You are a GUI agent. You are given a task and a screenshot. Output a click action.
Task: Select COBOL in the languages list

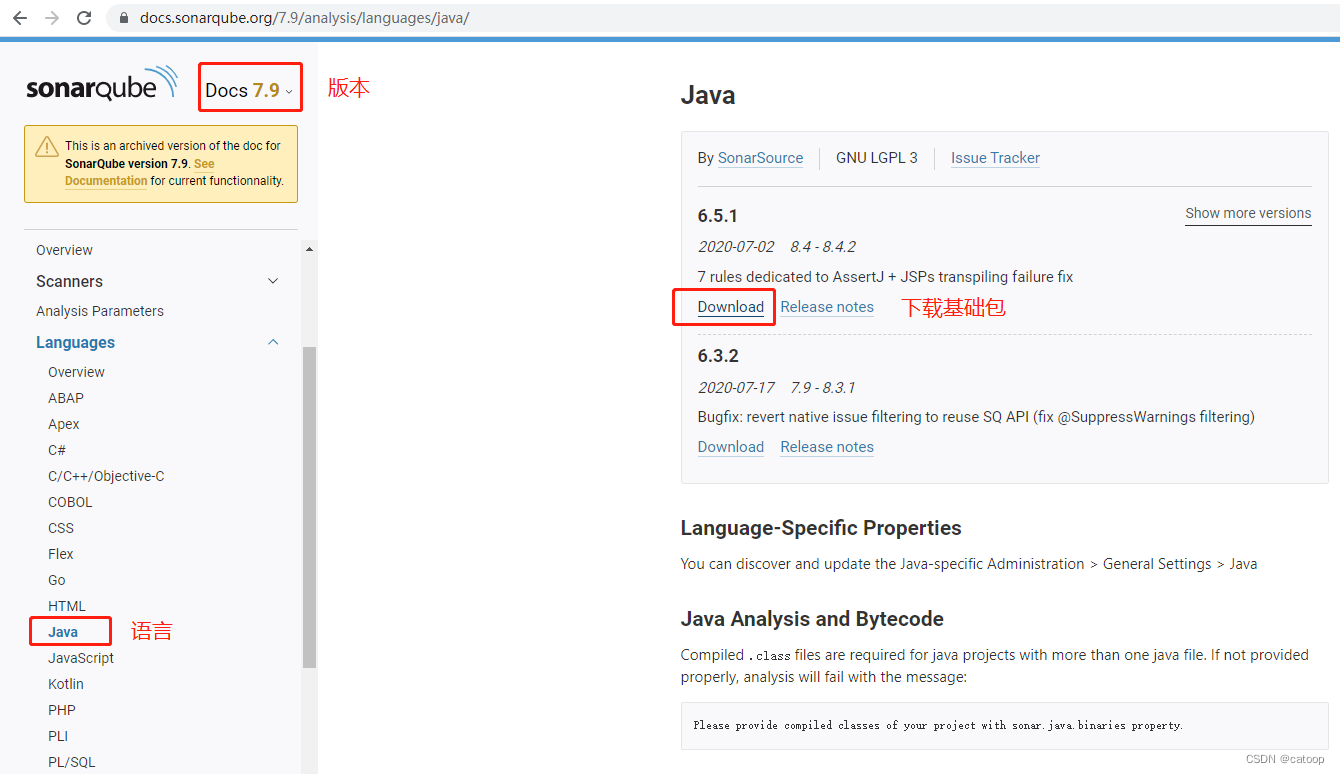coord(70,502)
